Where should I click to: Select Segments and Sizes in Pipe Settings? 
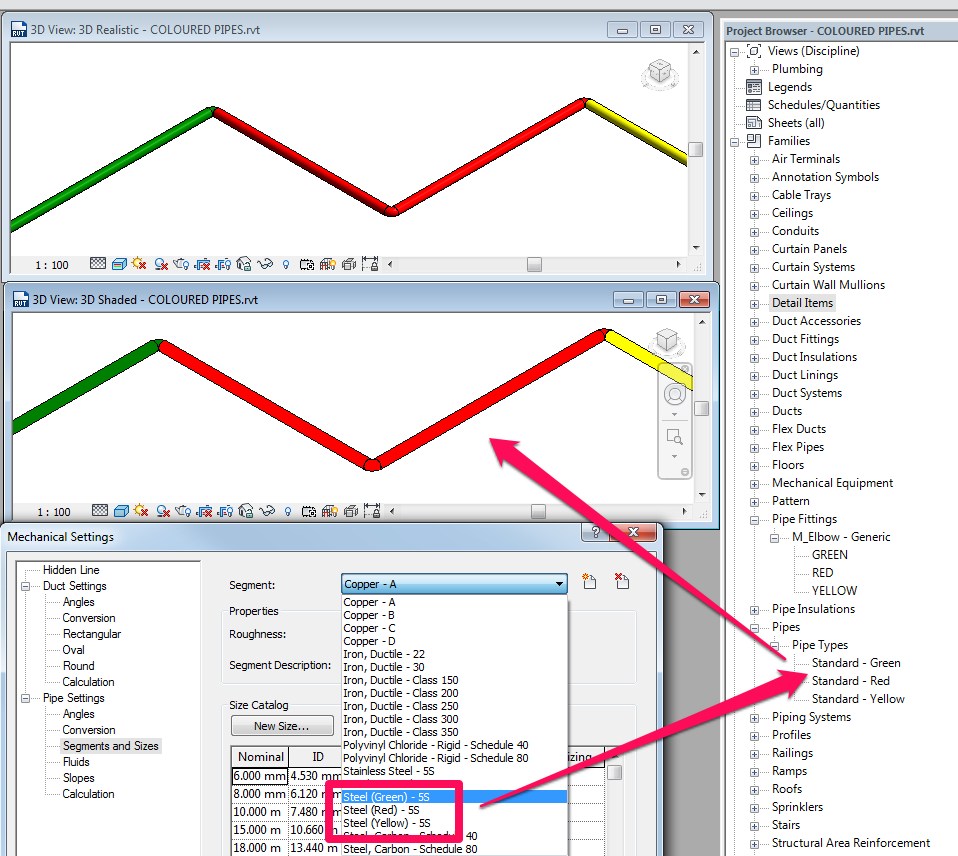pyautogui.click(x=111, y=745)
